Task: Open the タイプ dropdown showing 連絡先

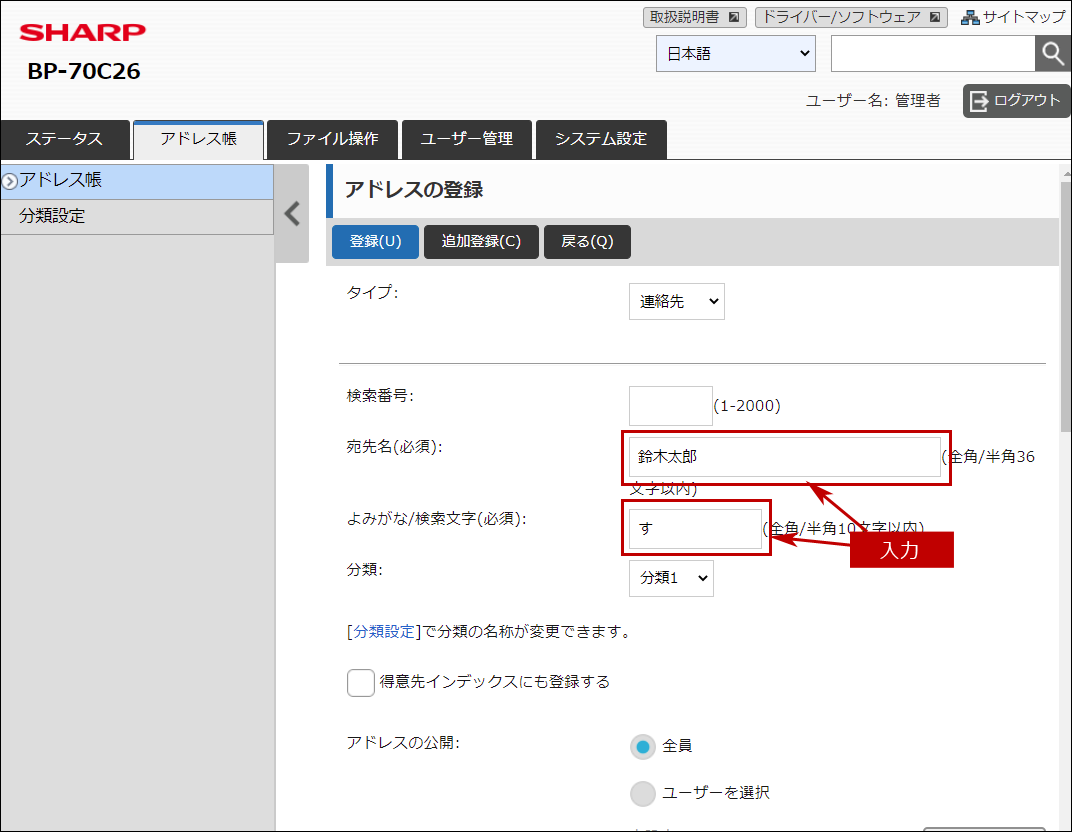Action: pos(677,301)
